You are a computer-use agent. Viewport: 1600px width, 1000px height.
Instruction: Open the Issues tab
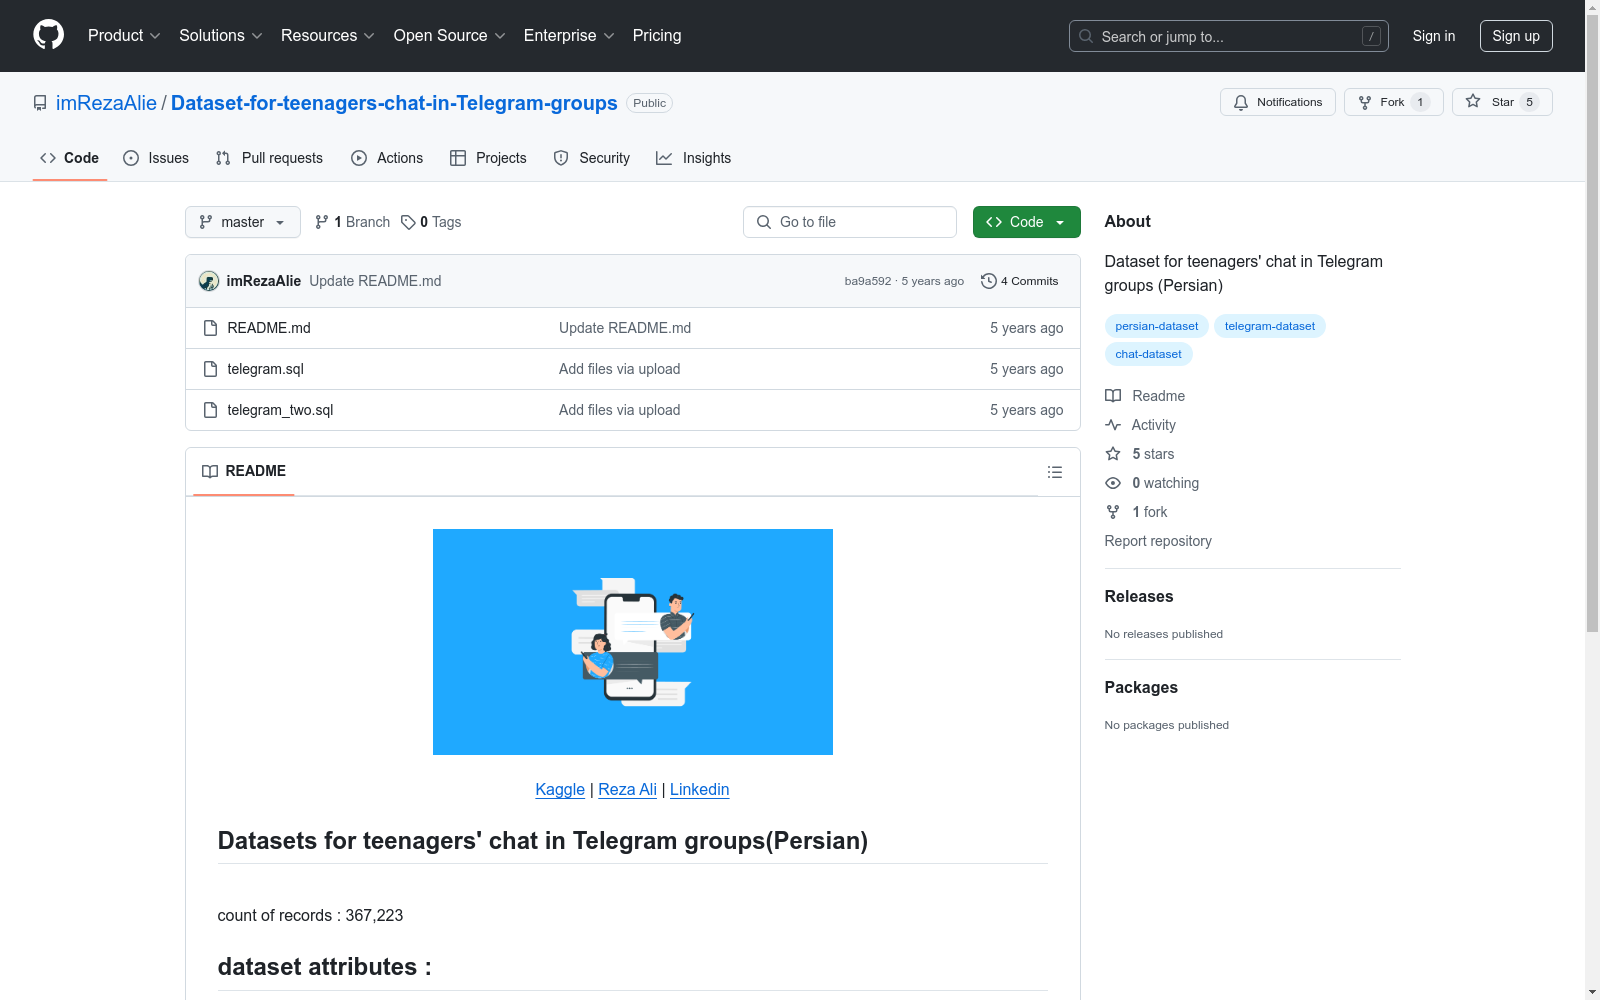click(156, 158)
